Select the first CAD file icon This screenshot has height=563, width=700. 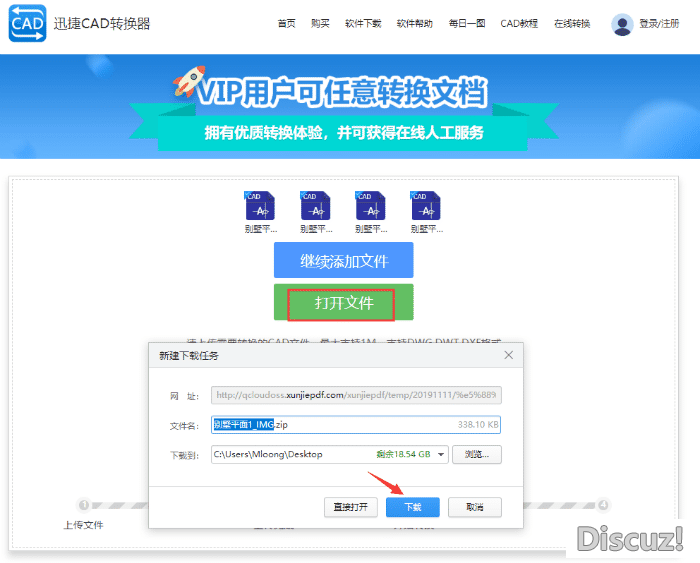tap(260, 206)
